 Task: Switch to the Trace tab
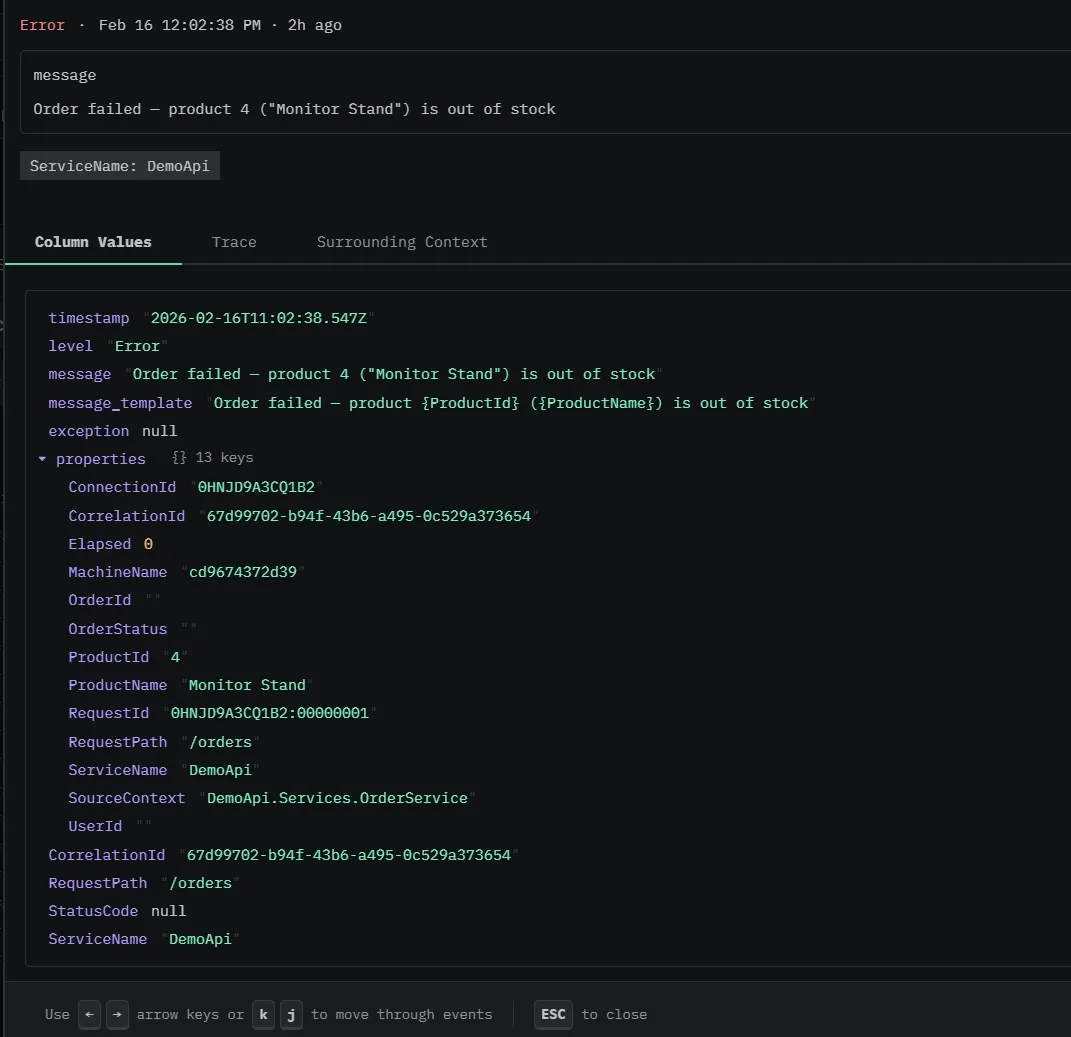click(x=234, y=242)
